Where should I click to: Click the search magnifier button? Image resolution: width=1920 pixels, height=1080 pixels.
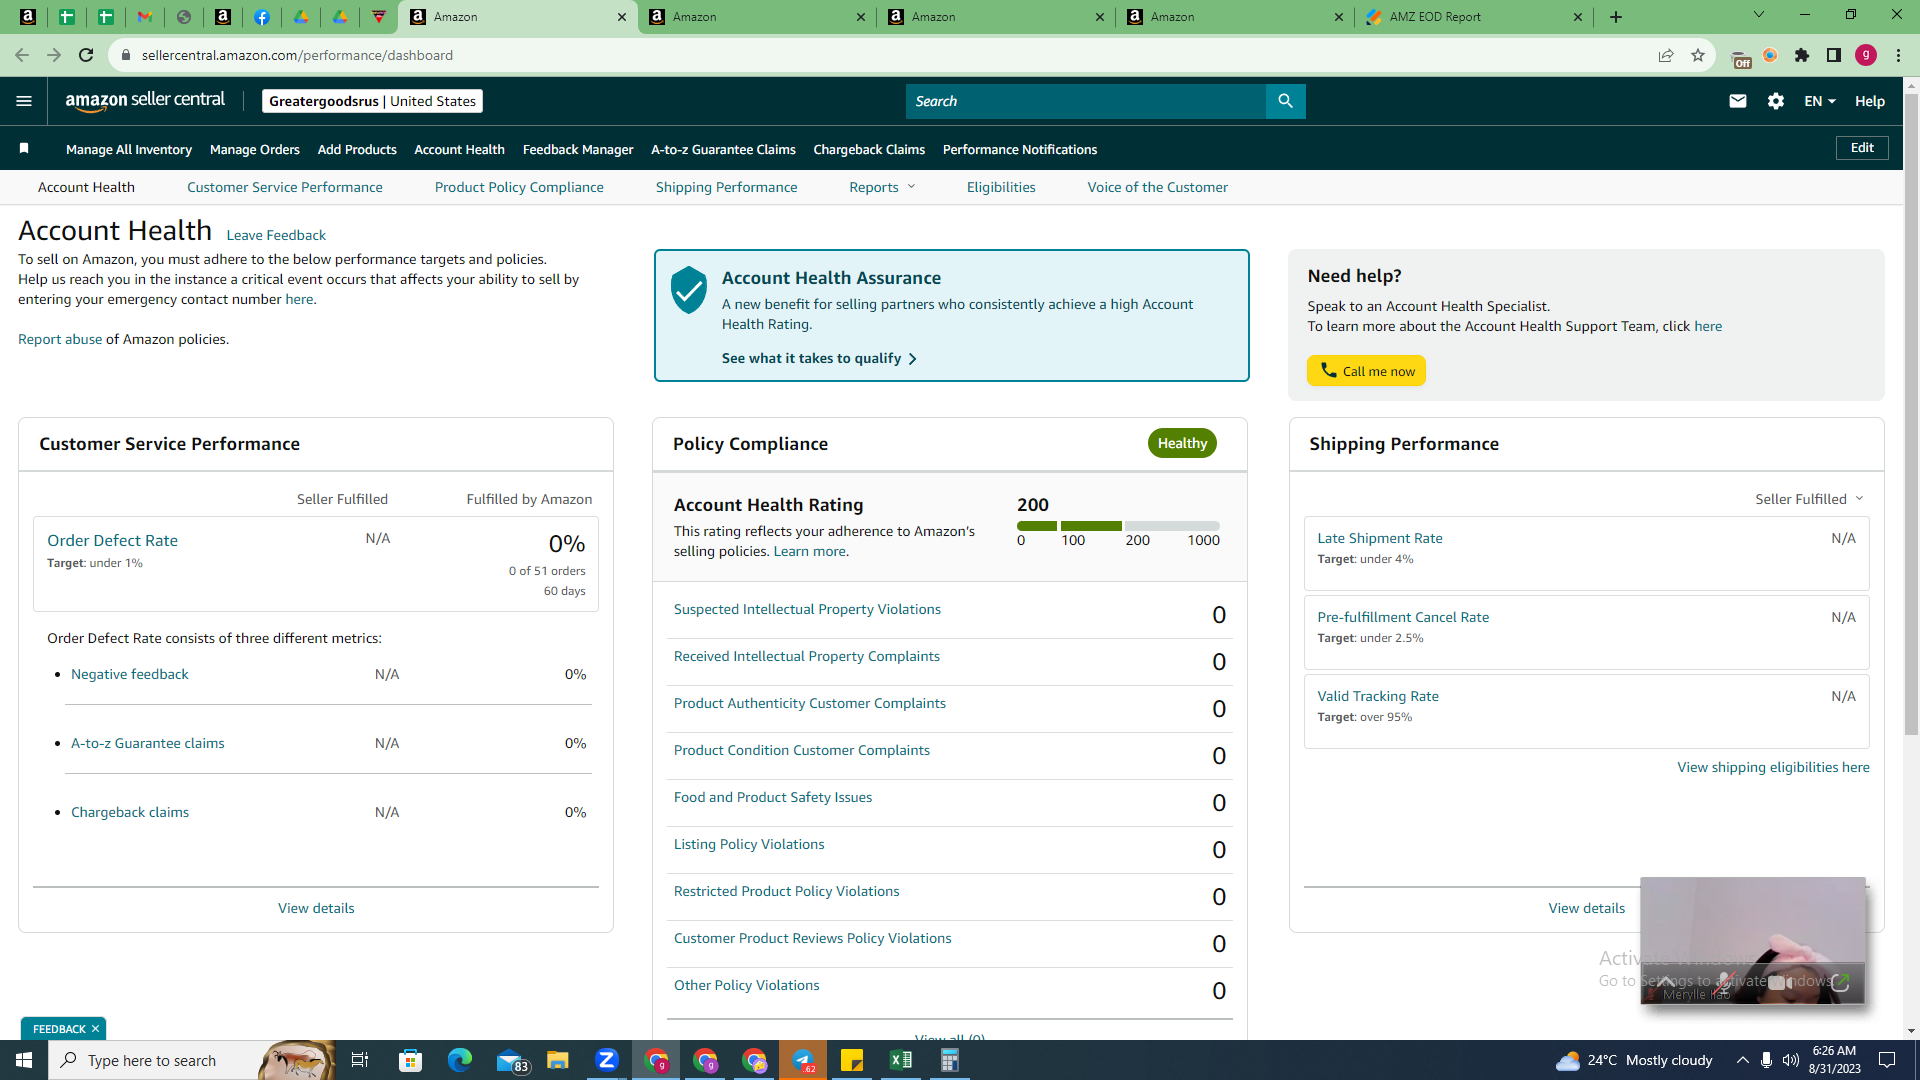[1285, 101]
